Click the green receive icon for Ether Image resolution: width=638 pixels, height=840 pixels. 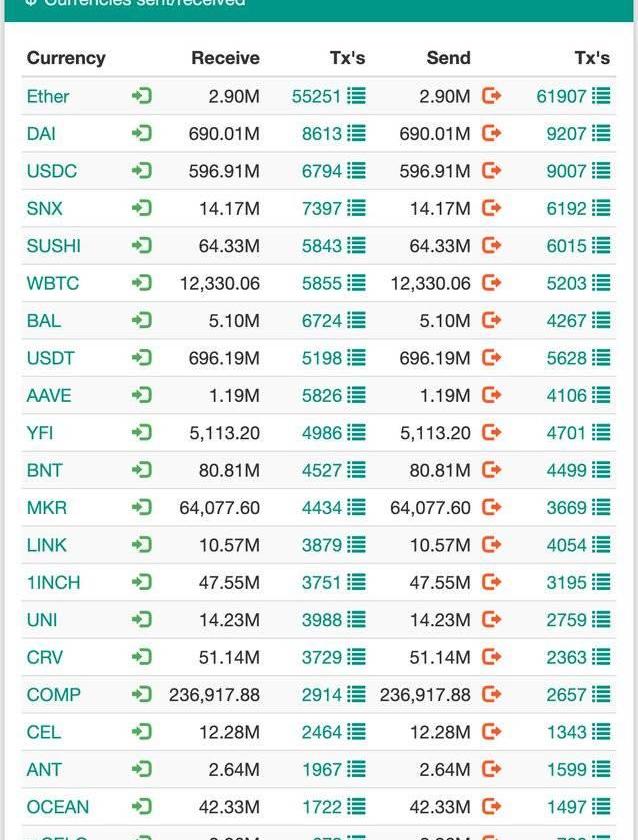[142, 96]
